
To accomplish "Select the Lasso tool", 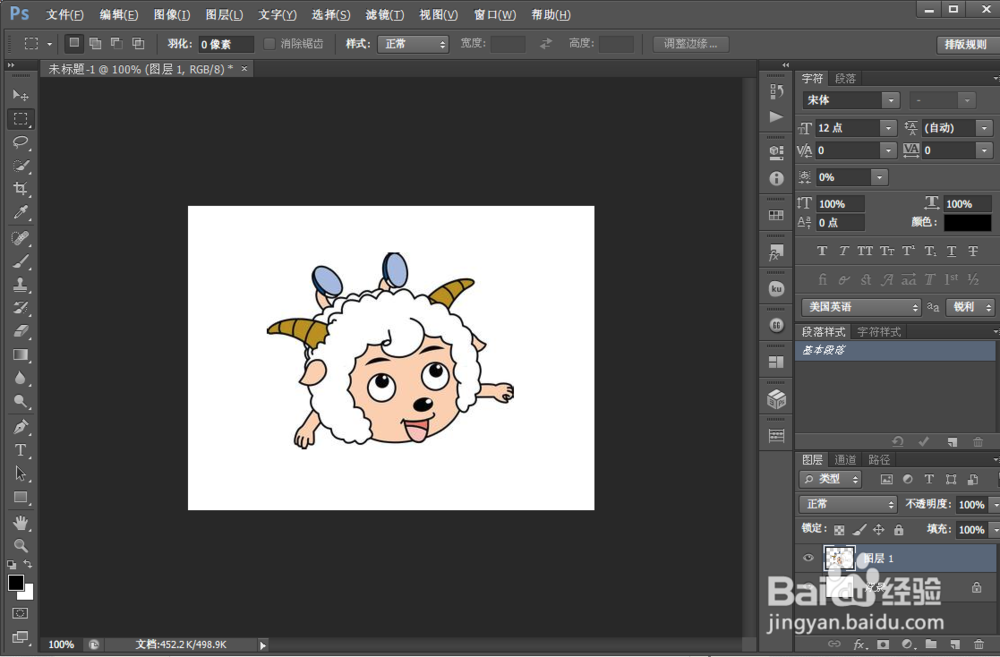I will 20,142.
